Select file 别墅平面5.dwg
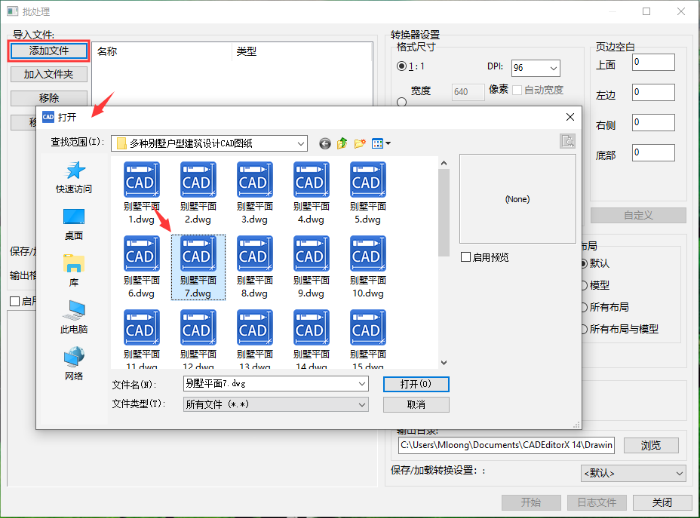 pyautogui.click(x=368, y=193)
